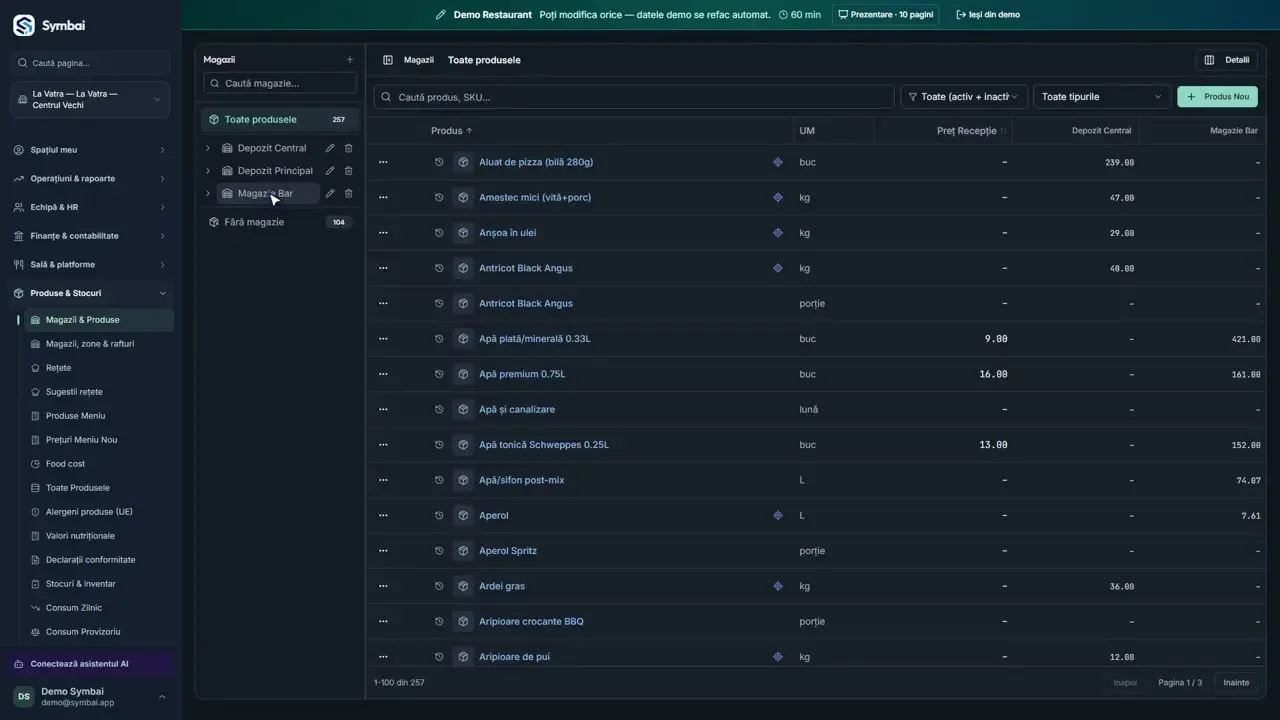Screen dimensions: 1280x720
Task: Focus the Caută produs, SKU search field
Action: 634,97
